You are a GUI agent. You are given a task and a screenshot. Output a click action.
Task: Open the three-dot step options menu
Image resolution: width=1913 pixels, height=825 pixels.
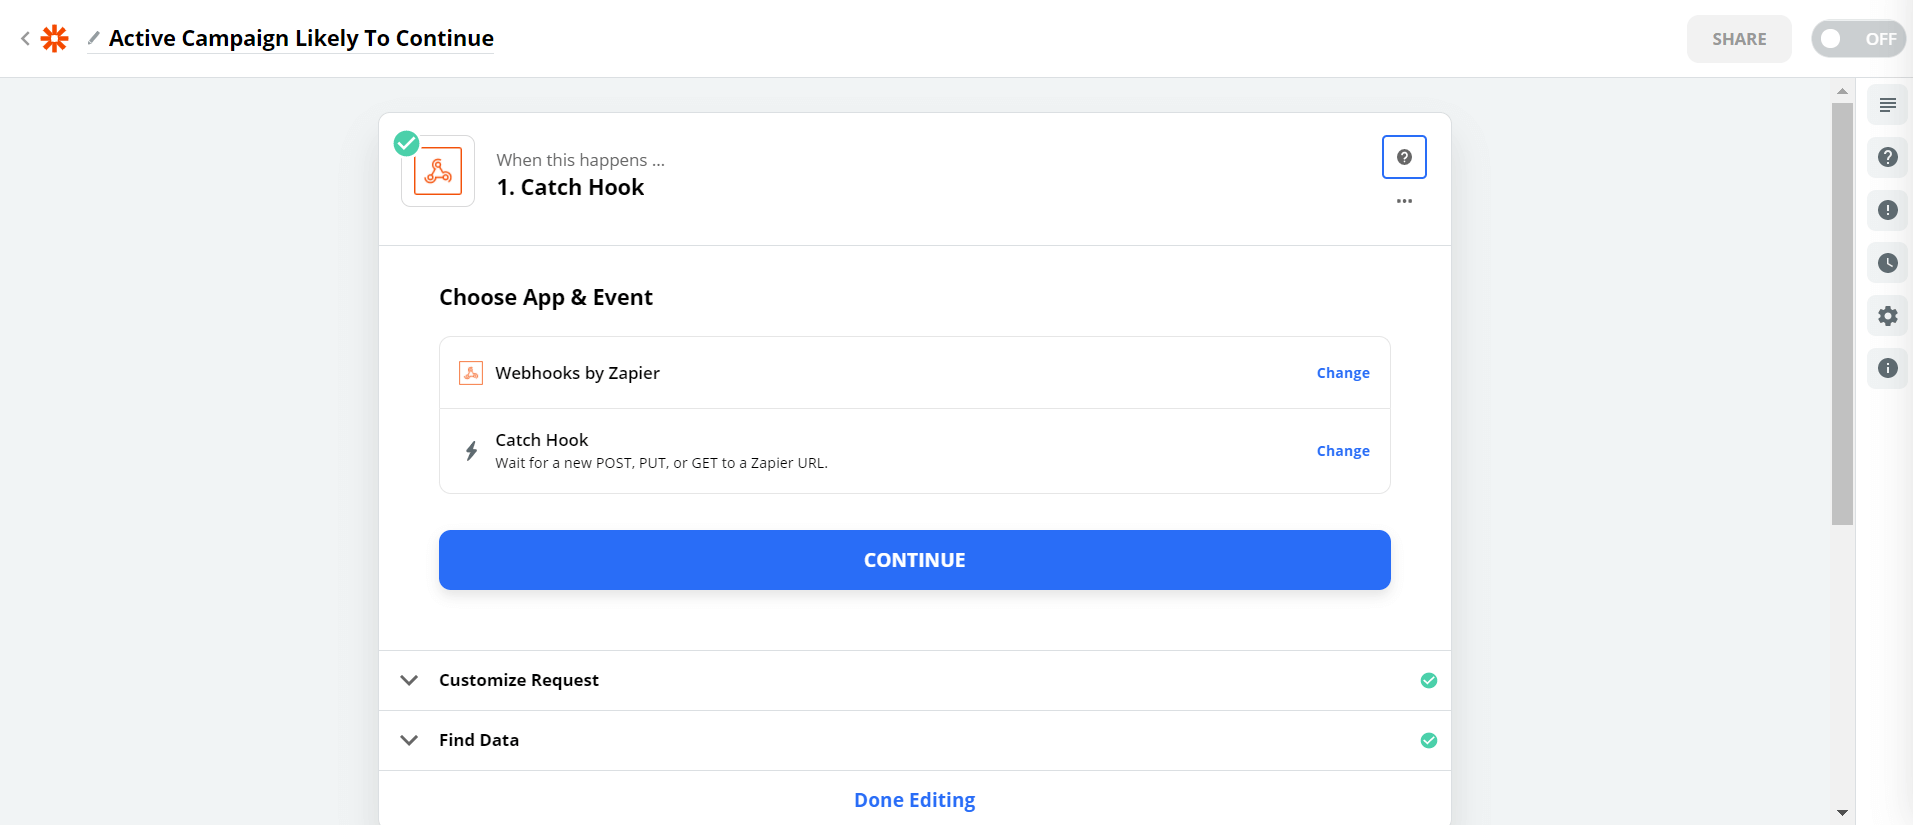tap(1404, 201)
